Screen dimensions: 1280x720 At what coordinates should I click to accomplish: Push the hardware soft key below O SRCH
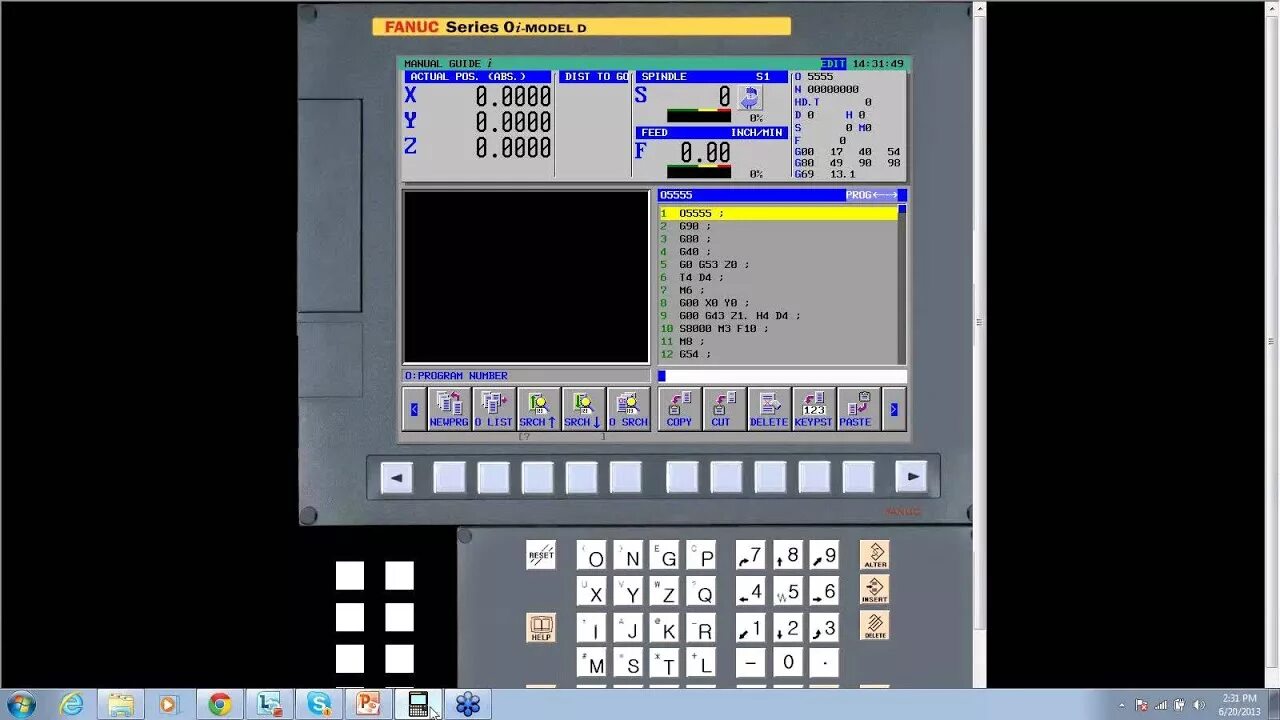[x=625, y=477]
